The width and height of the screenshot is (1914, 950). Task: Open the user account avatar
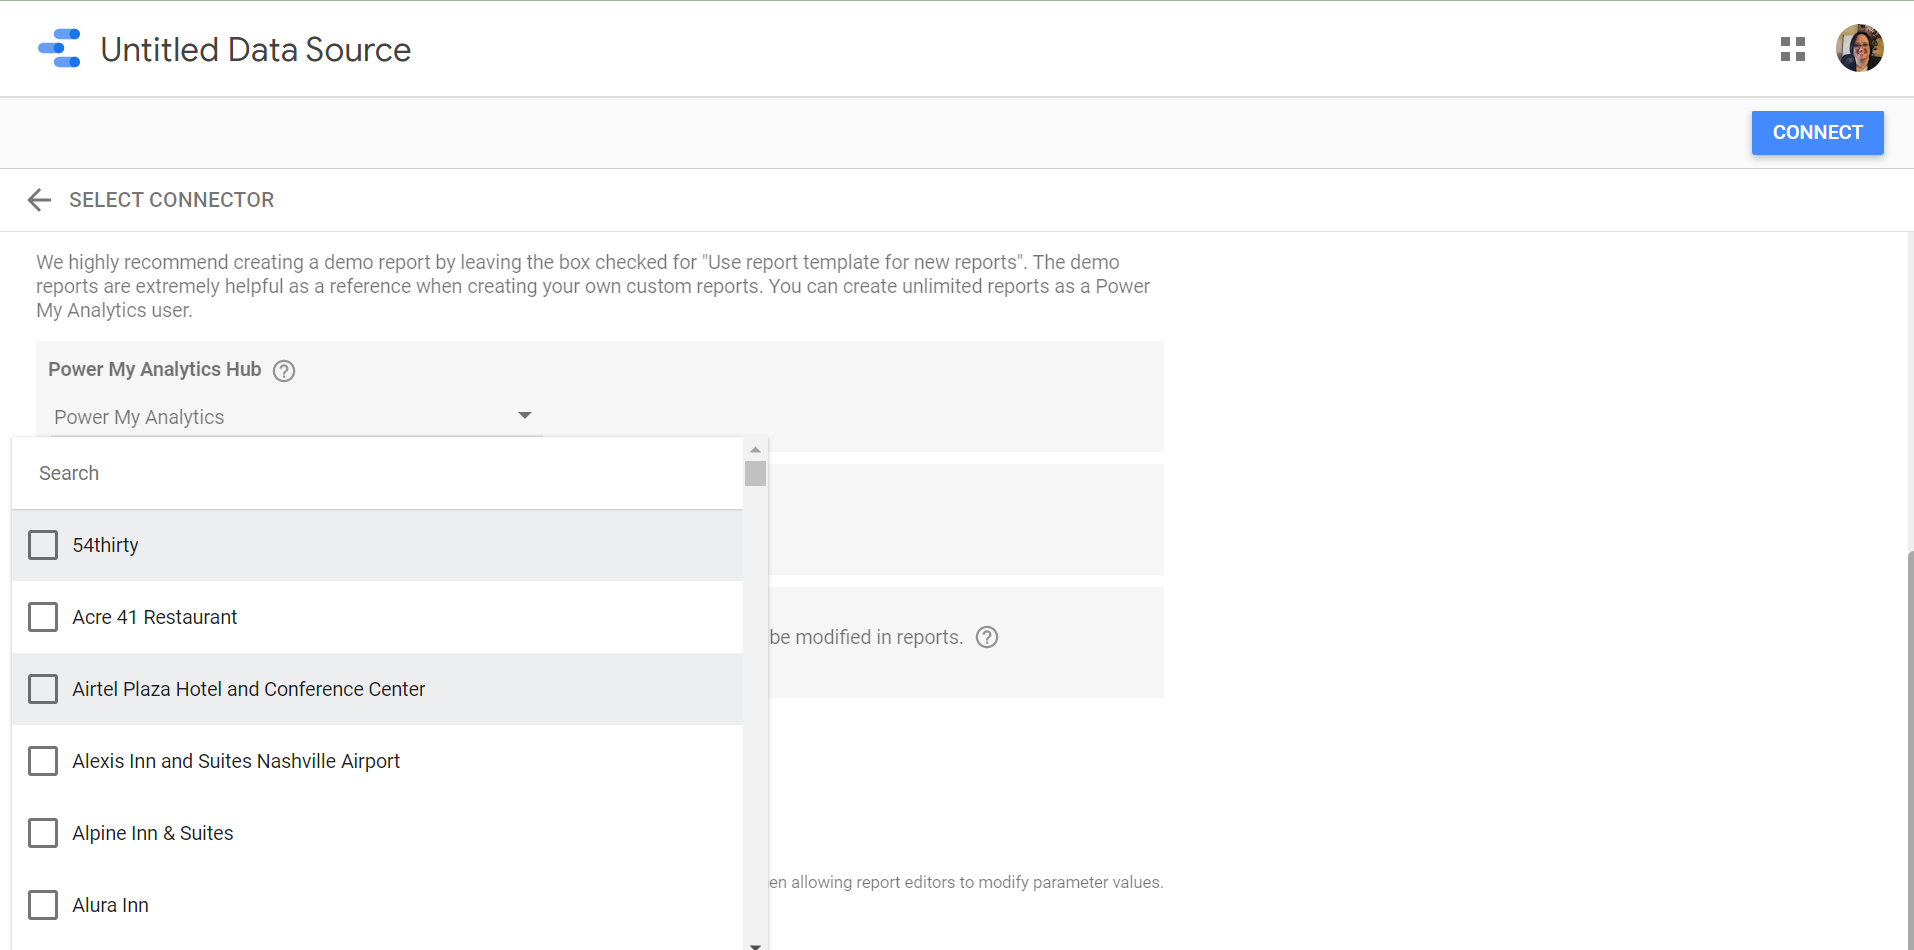[1859, 49]
